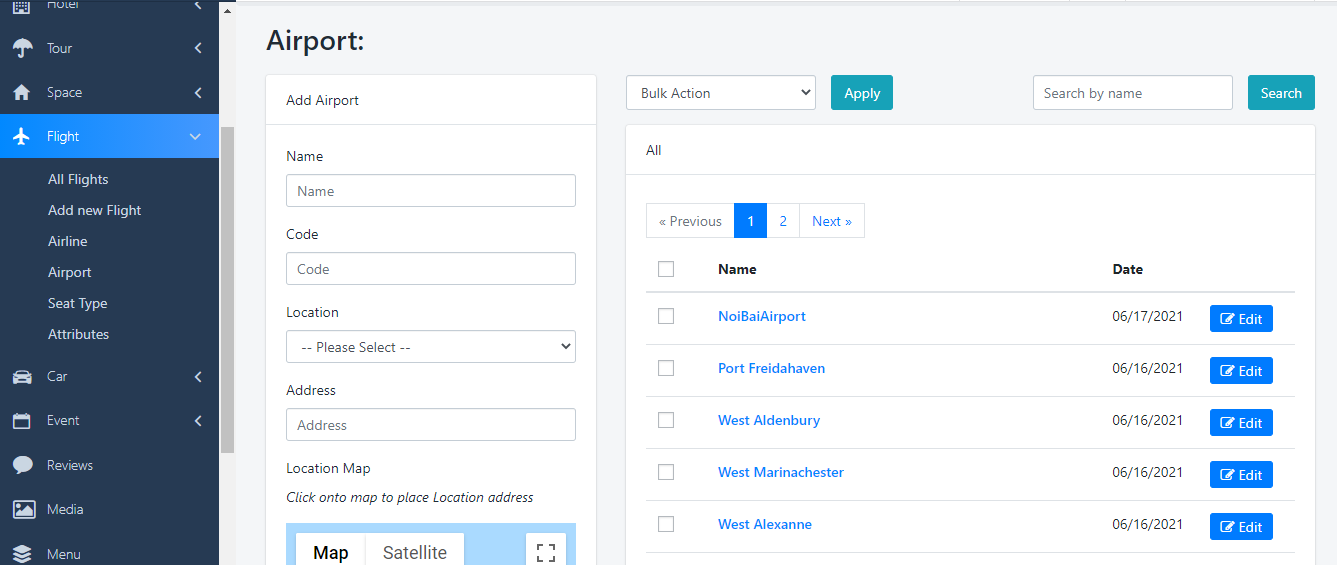The image size is (1337, 565).
Task: Click the Event calendar icon
Action: [x=22, y=421]
